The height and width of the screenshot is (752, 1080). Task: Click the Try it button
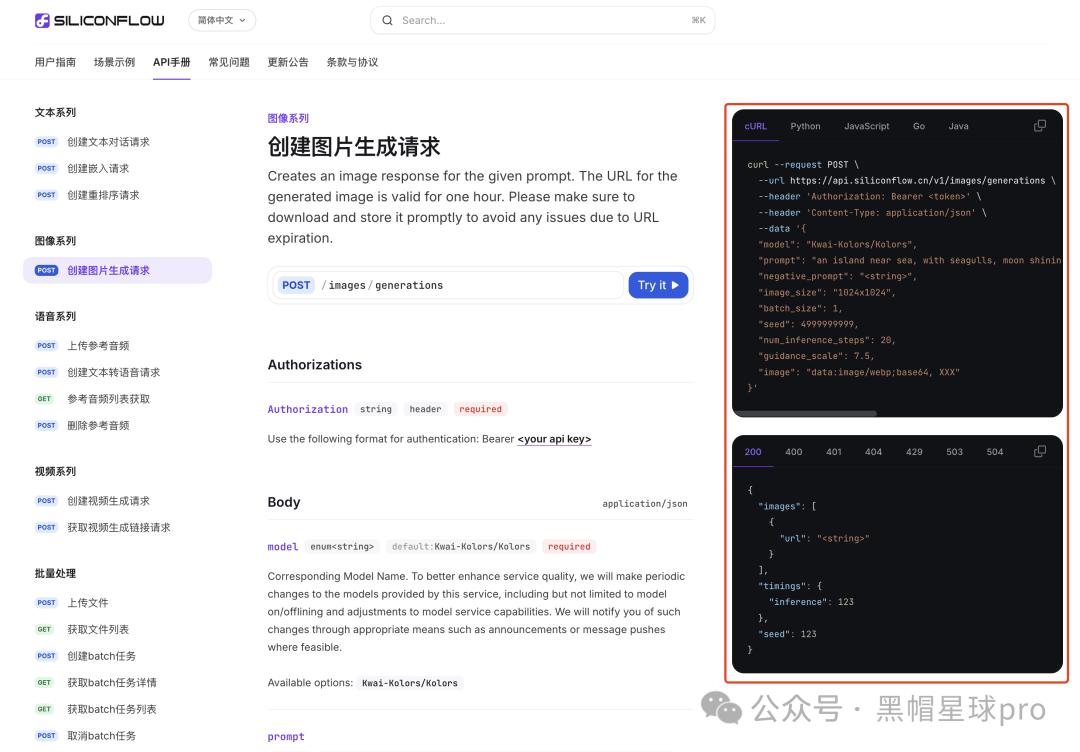pos(658,285)
